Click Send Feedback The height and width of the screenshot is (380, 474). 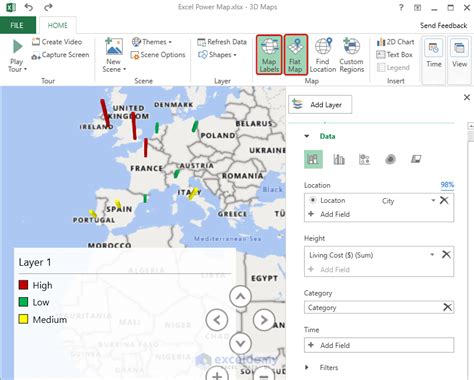(x=443, y=25)
